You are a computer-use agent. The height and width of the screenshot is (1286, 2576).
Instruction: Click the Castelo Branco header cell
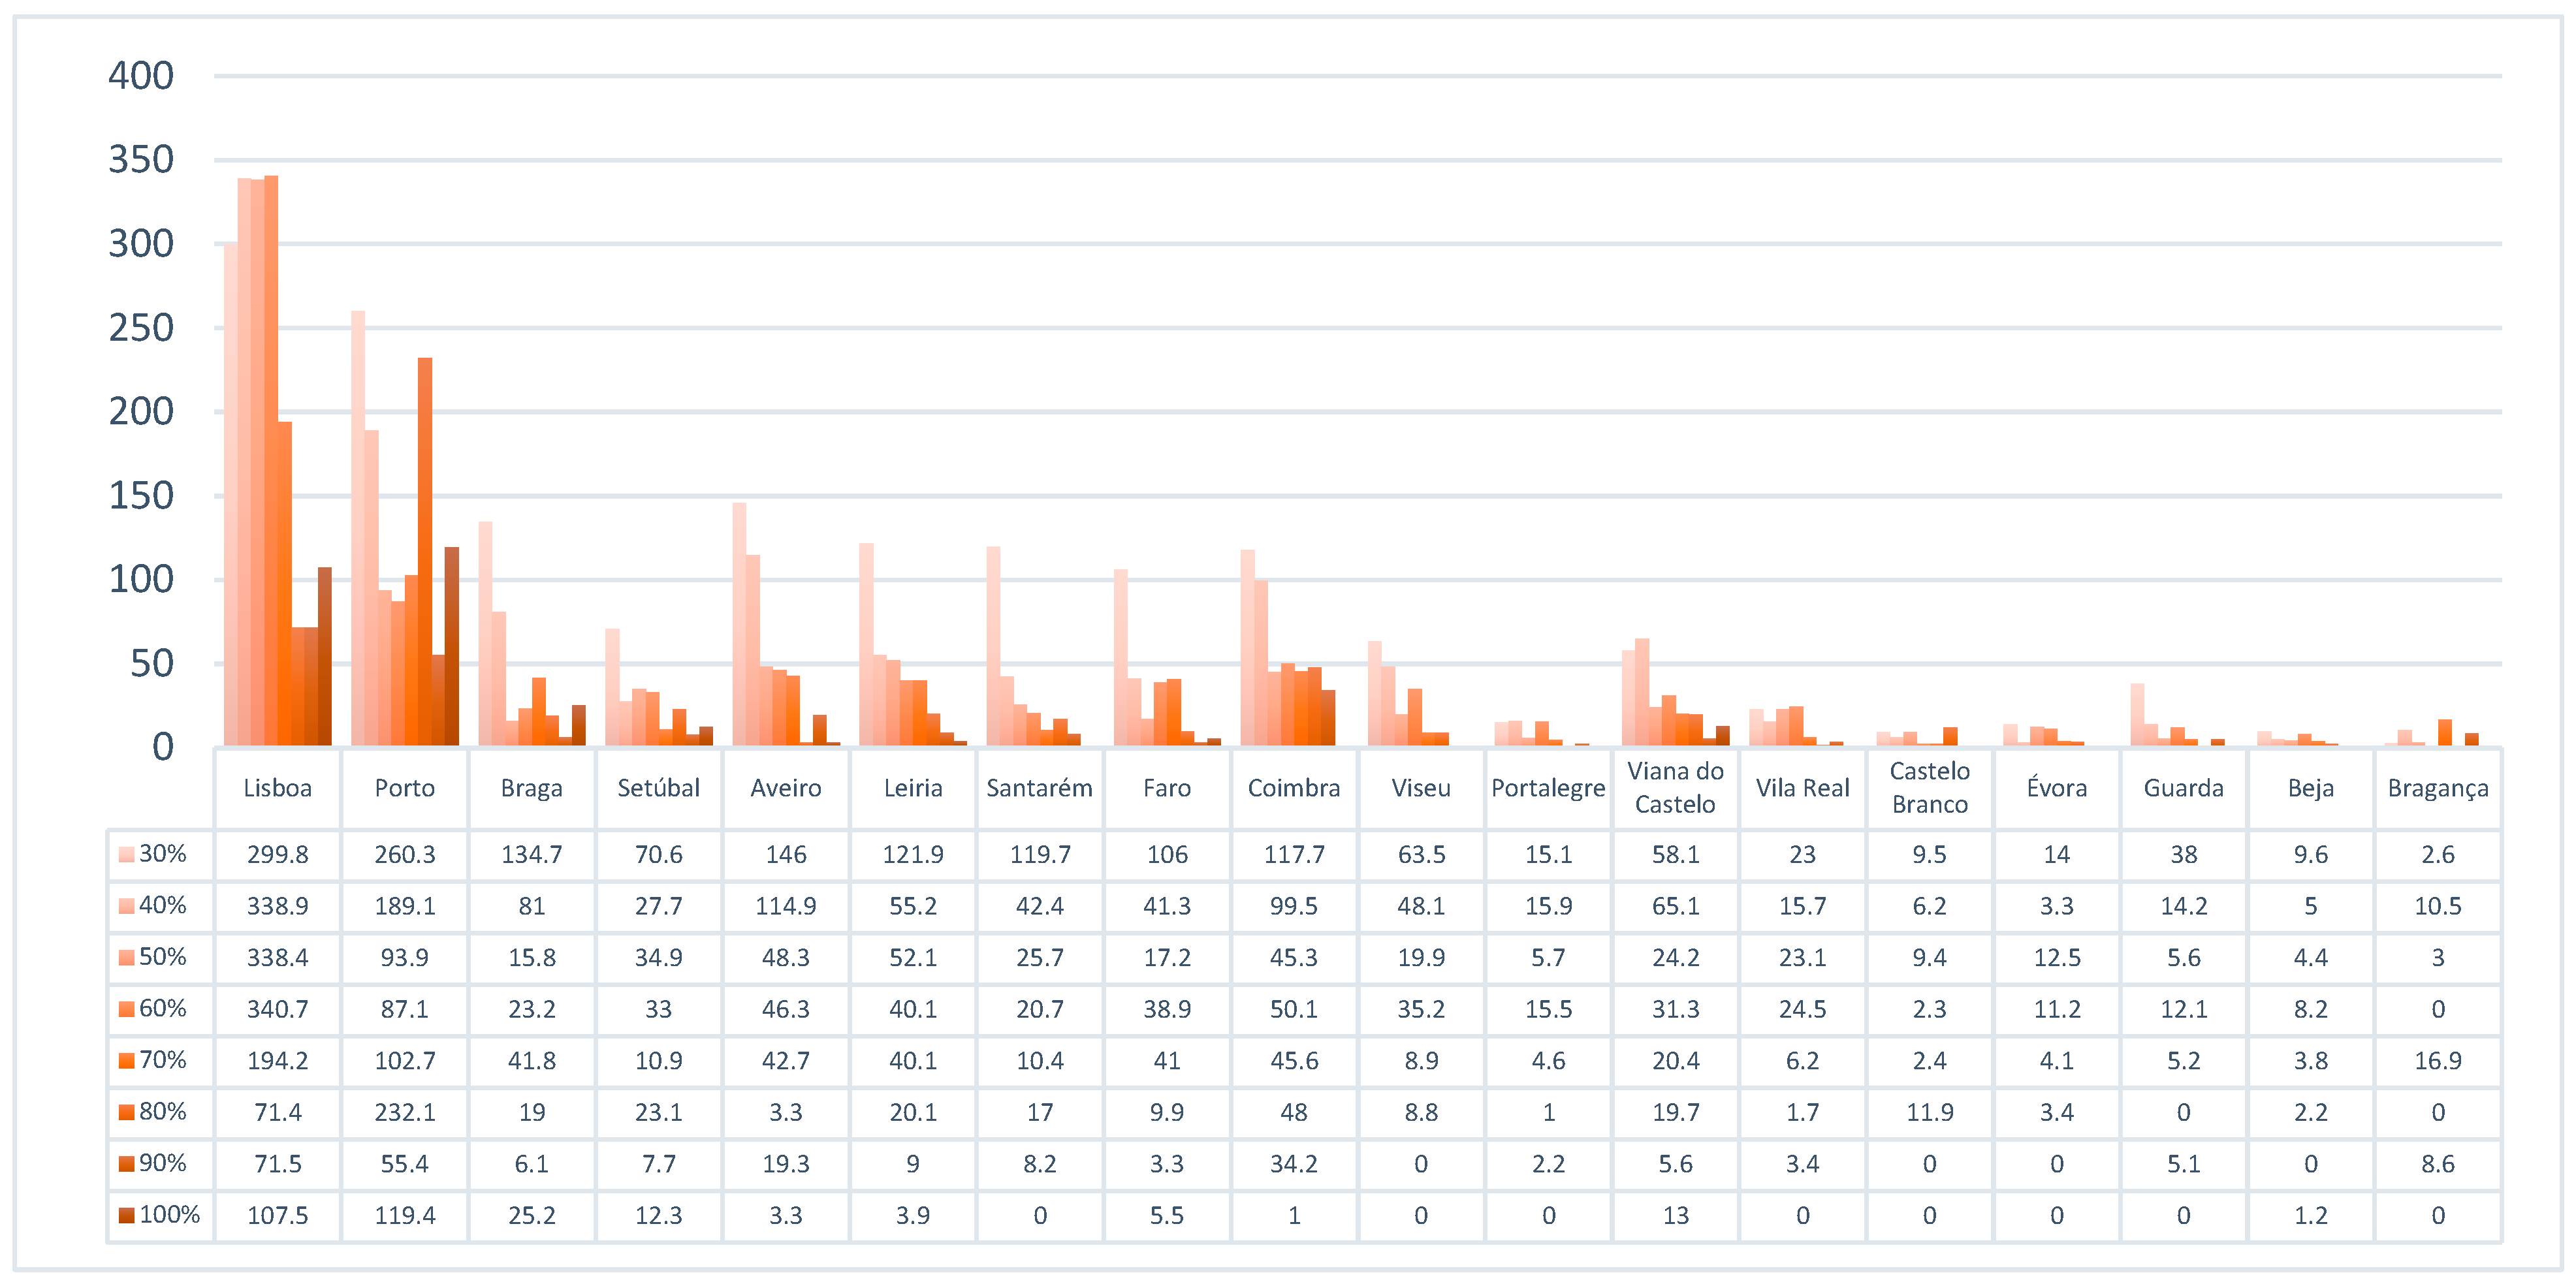pyautogui.click(x=1929, y=788)
